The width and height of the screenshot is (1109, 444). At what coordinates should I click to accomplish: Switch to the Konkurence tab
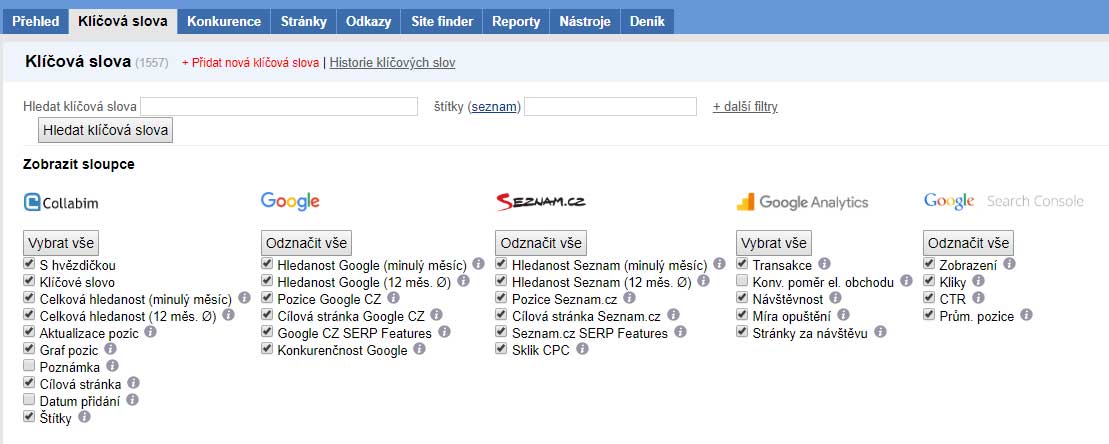point(224,21)
